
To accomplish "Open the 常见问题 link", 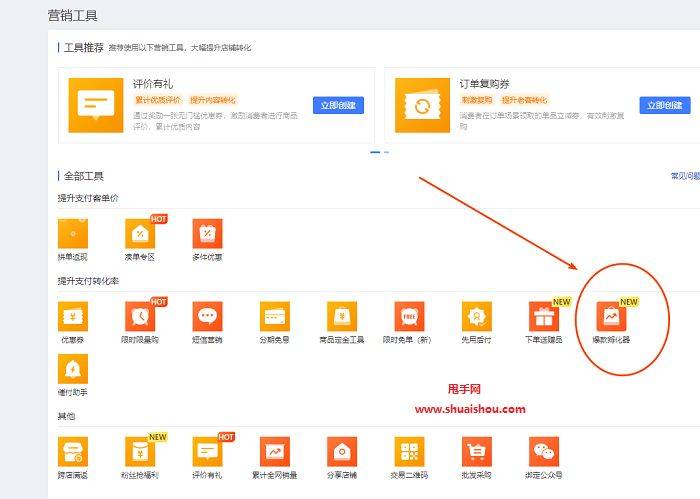I will 684,176.
